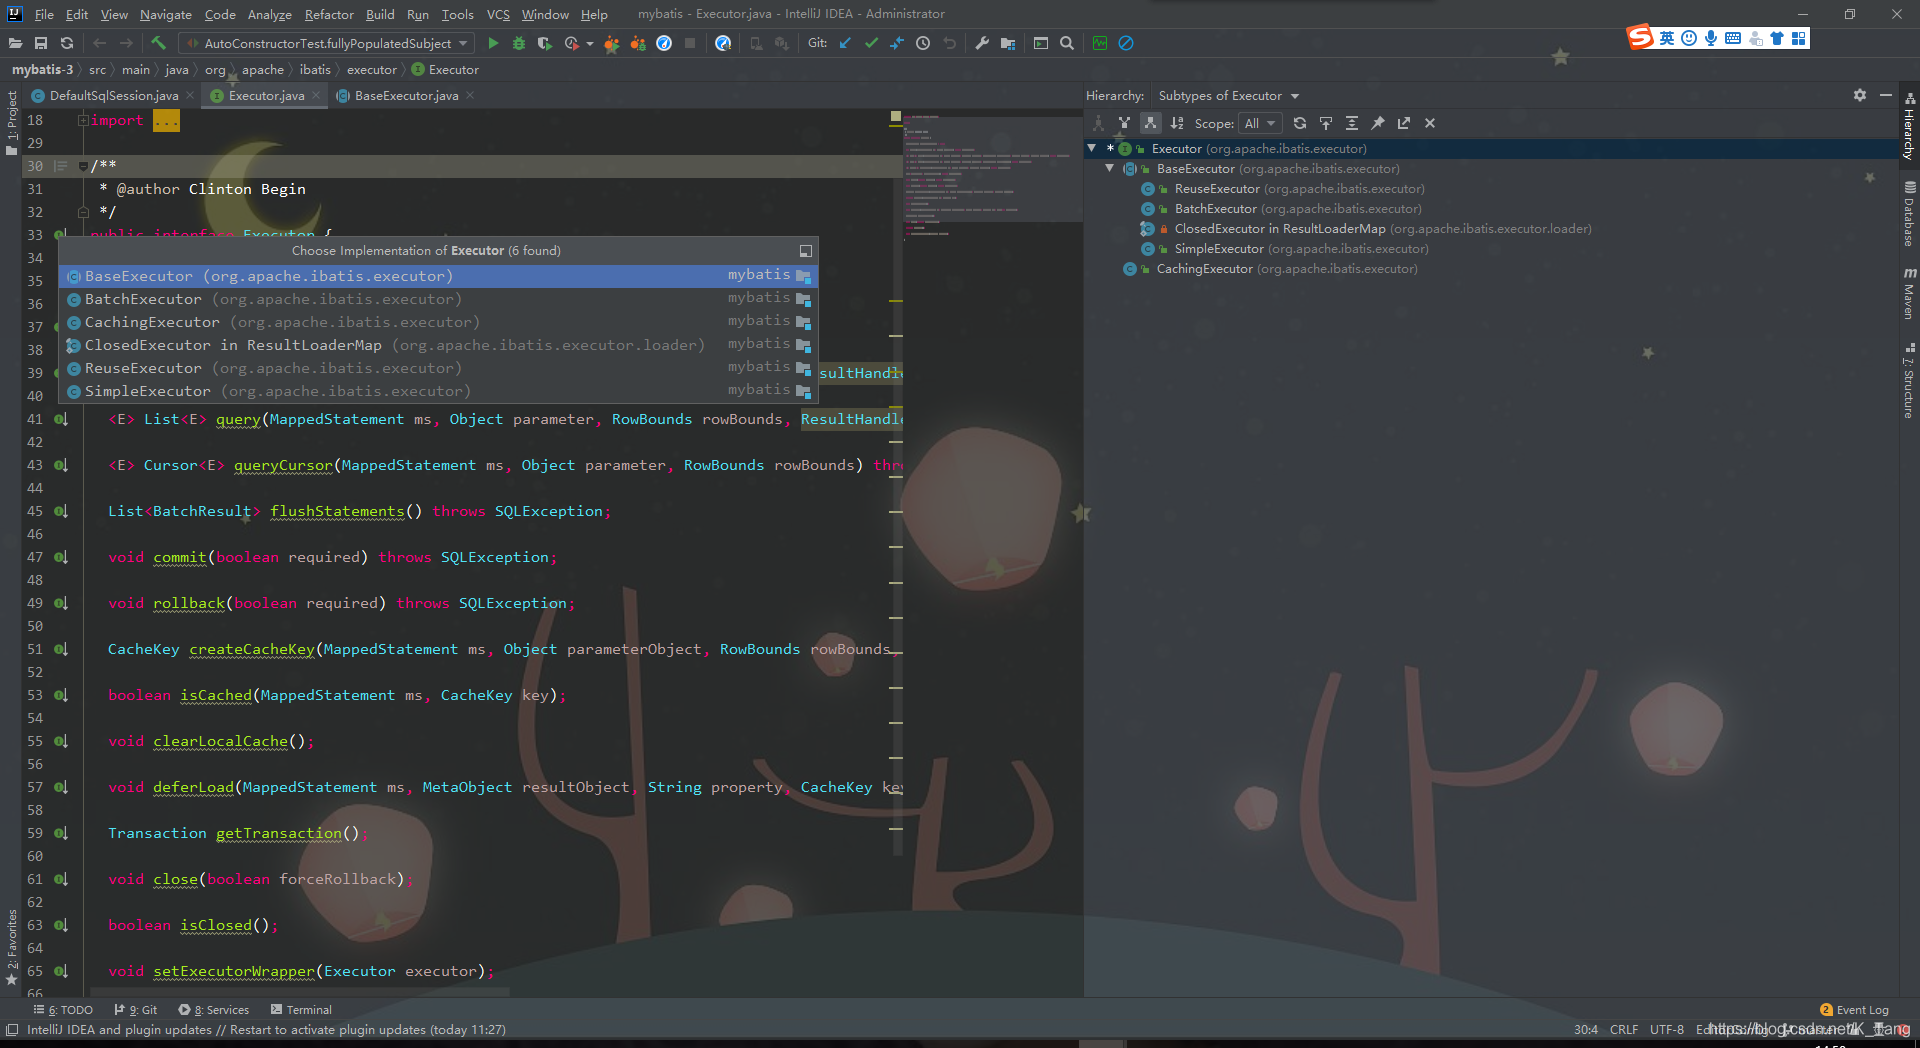The width and height of the screenshot is (1920, 1048).
Task: Run with coverage shield icon
Action: coord(544,43)
